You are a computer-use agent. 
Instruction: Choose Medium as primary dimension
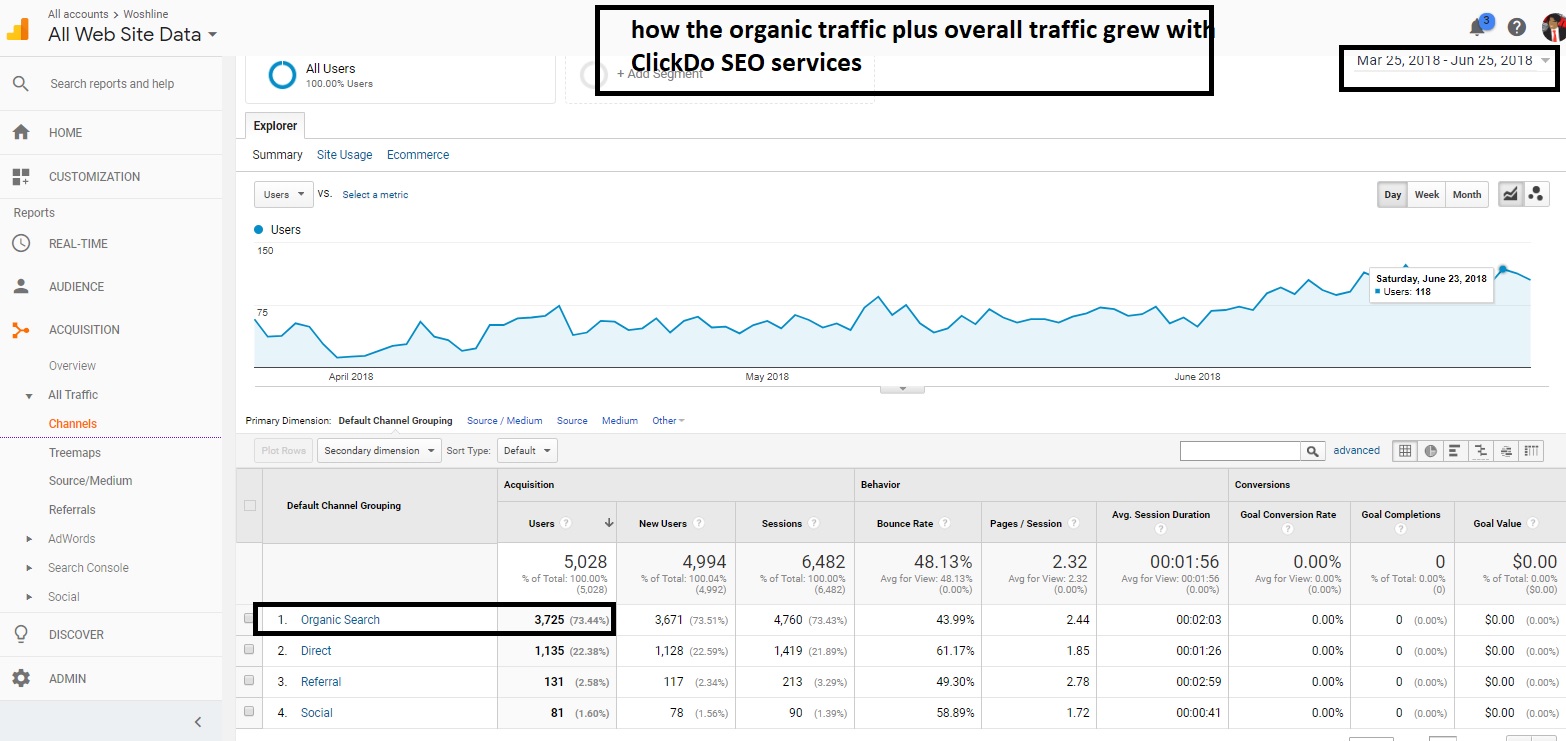tap(620, 421)
